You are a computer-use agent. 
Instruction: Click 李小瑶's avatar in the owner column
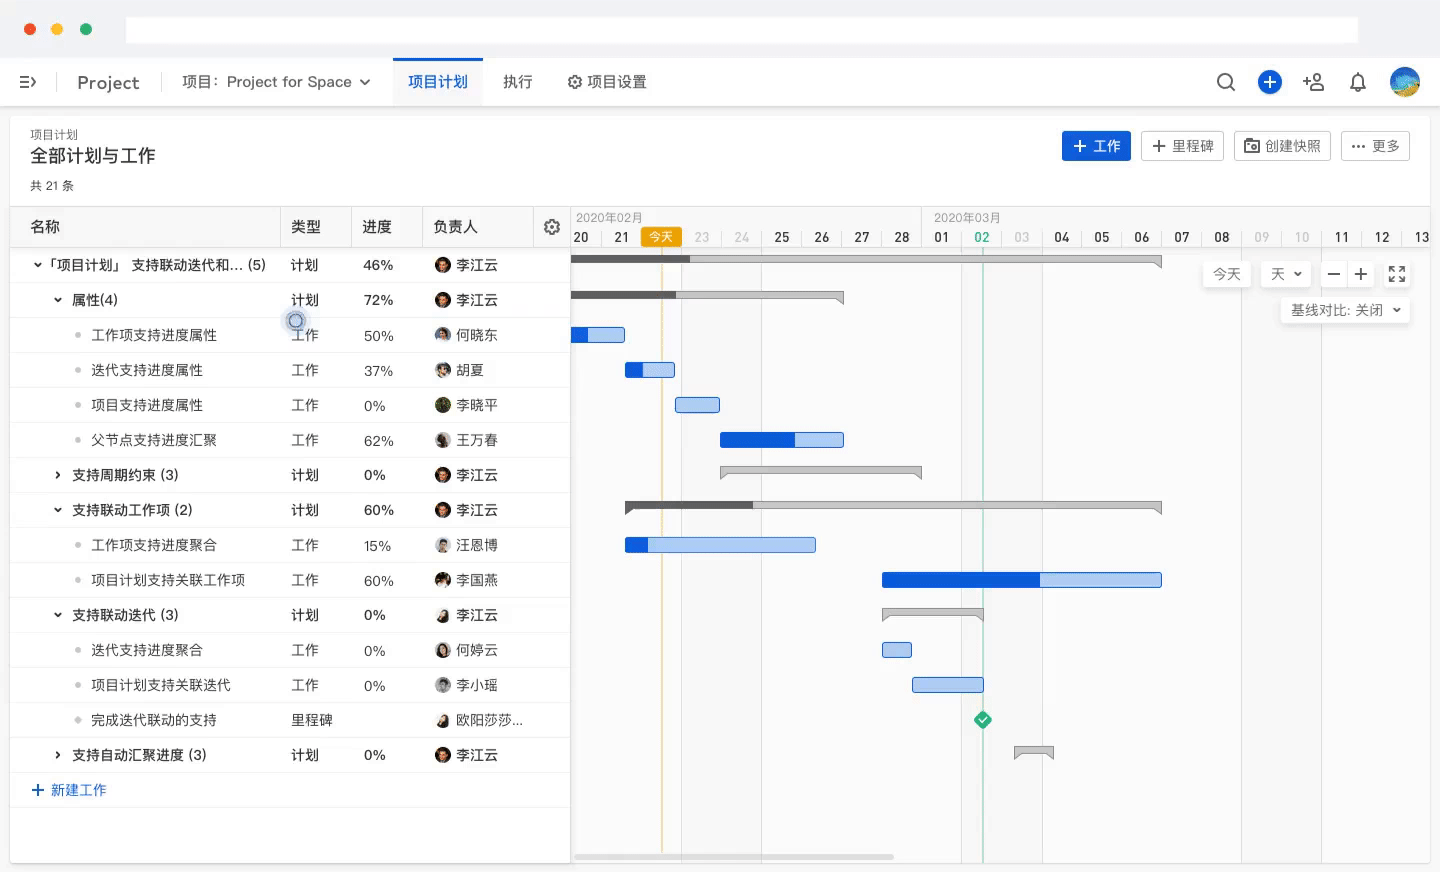pyautogui.click(x=443, y=685)
